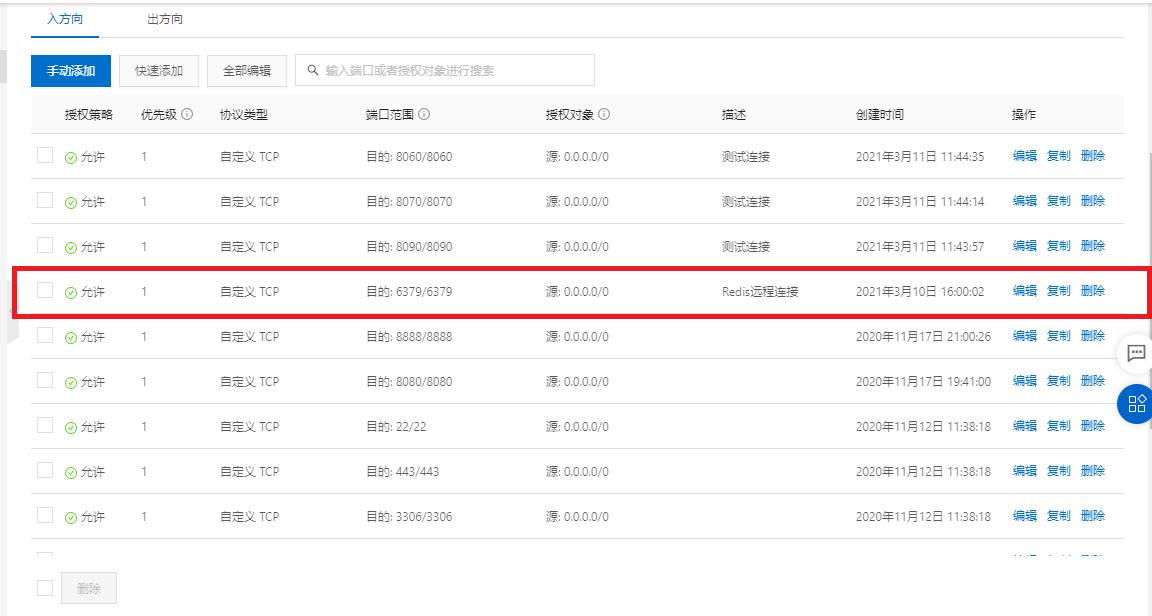1152x616 pixels.
Task: Click 删除 for the 8070/8070 rule
Action: (1092, 201)
